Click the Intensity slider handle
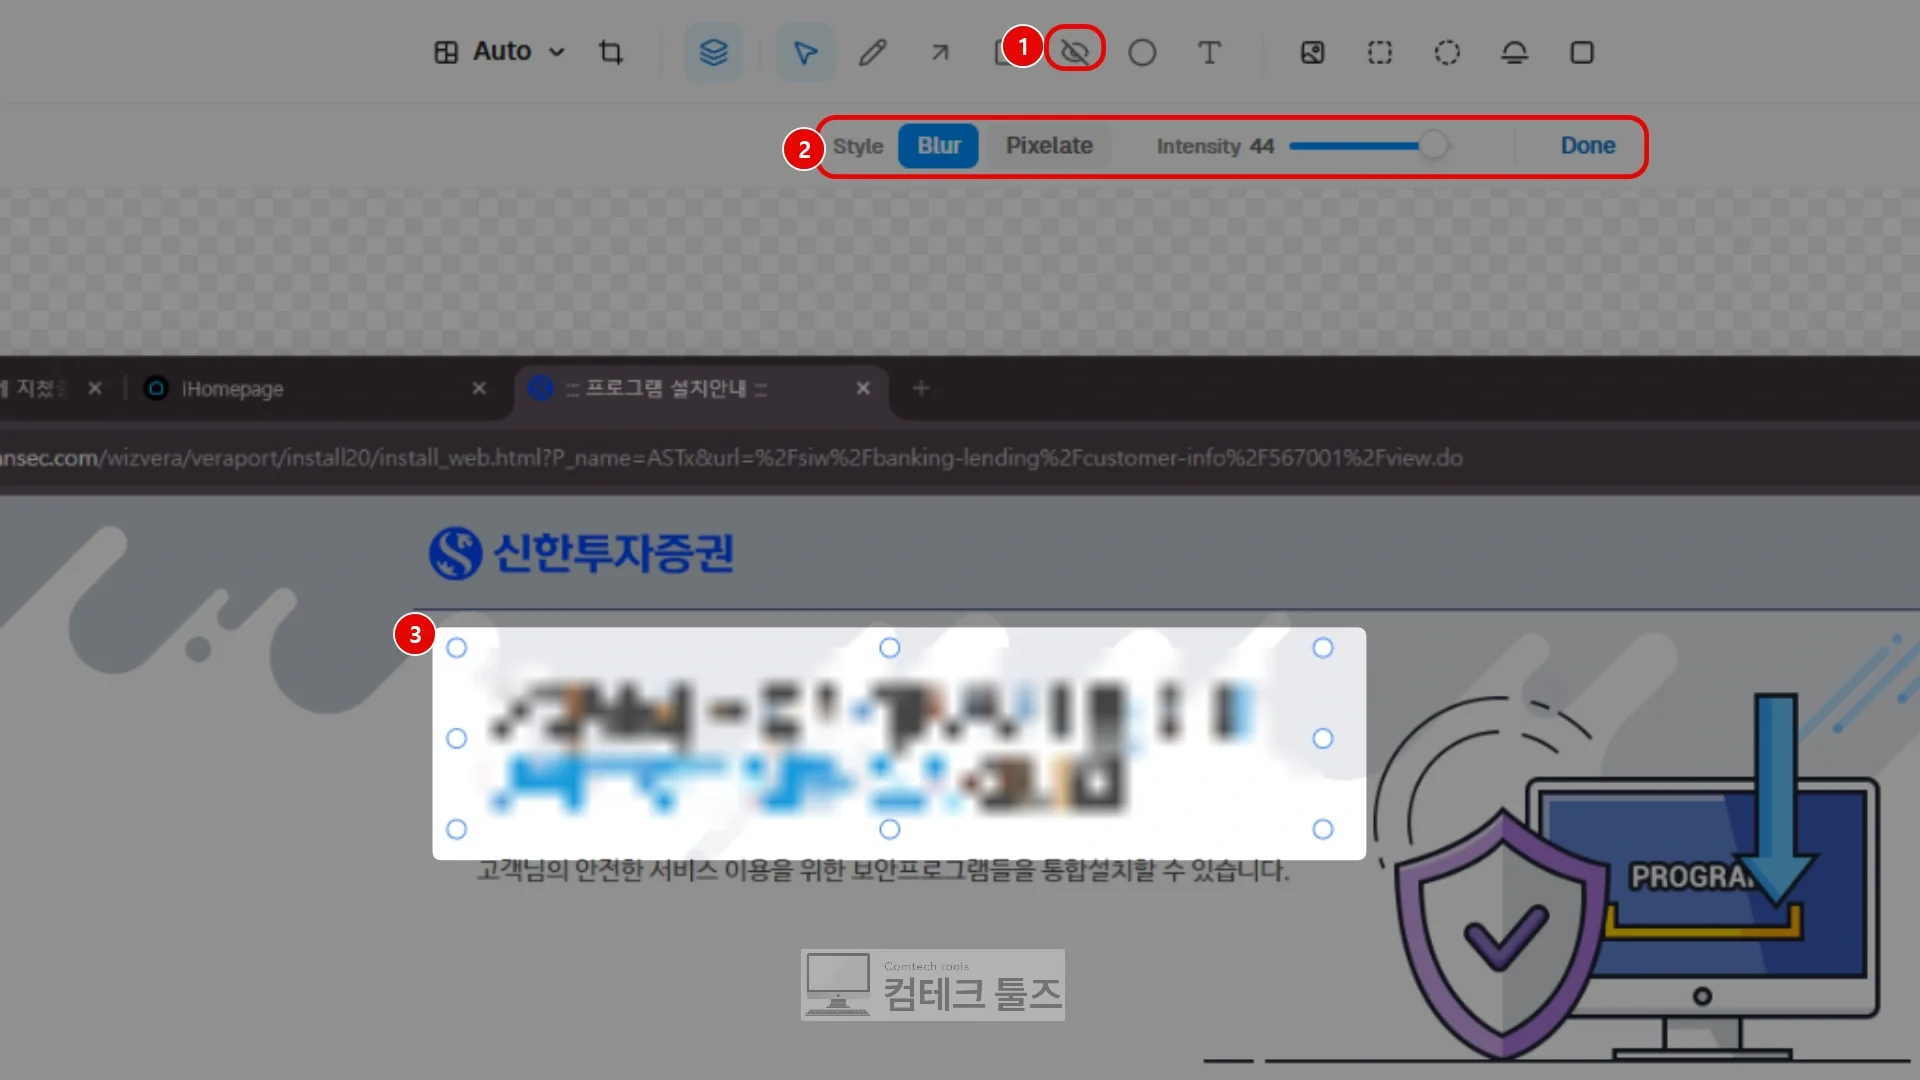This screenshot has height=1080, width=1920. (1433, 146)
